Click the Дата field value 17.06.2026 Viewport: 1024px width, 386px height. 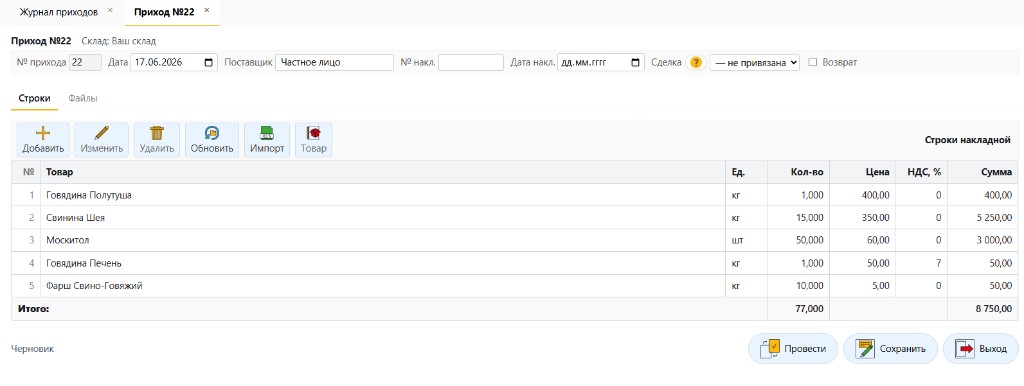coord(159,63)
